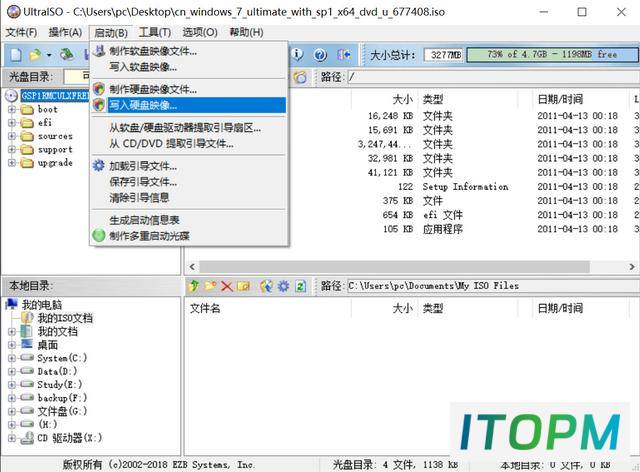Choose 保存引导文件... menu entry
This screenshot has width=640, height=472.
pyautogui.click(x=189, y=182)
